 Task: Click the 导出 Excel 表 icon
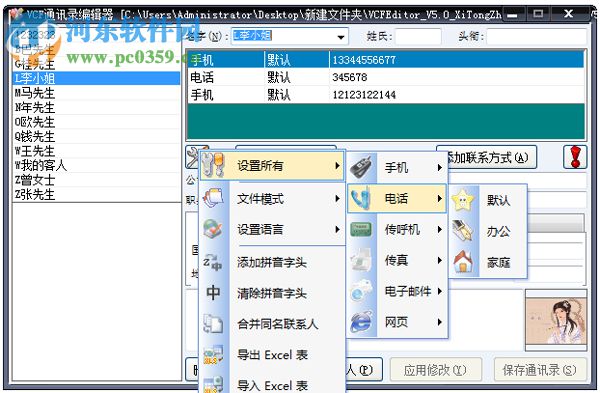coord(213,354)
